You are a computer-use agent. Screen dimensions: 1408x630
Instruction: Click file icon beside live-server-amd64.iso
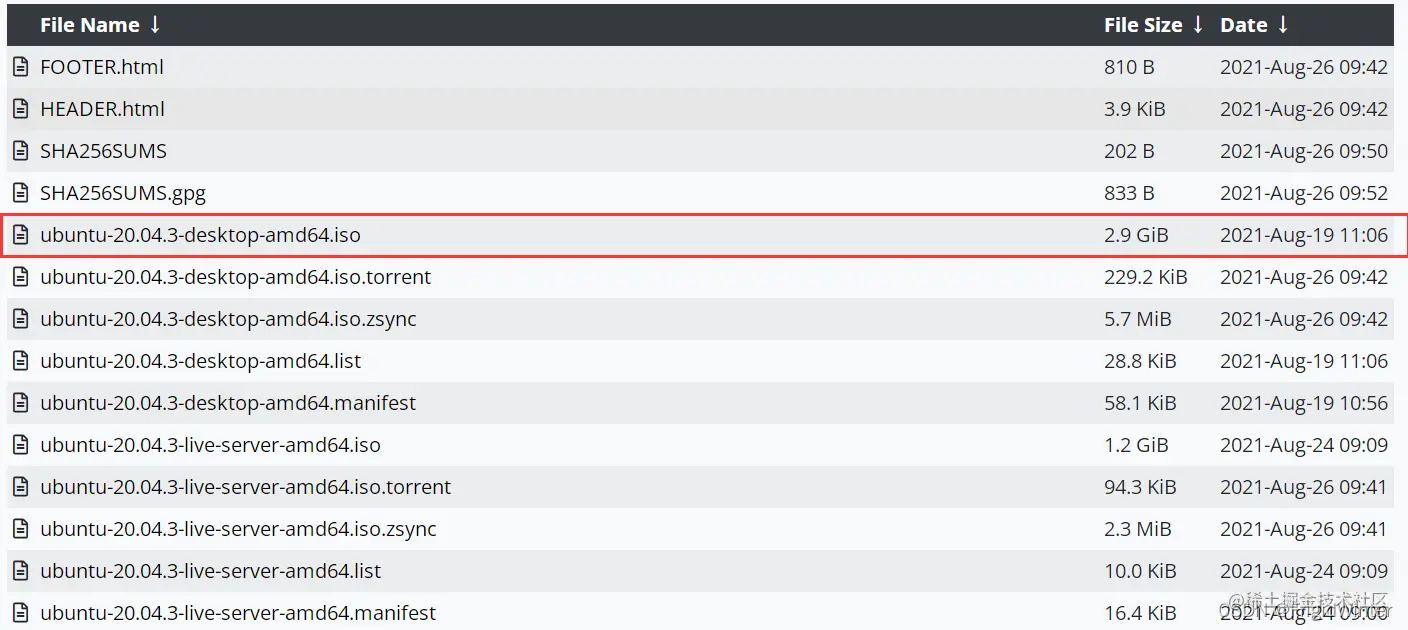coord(20,445)
